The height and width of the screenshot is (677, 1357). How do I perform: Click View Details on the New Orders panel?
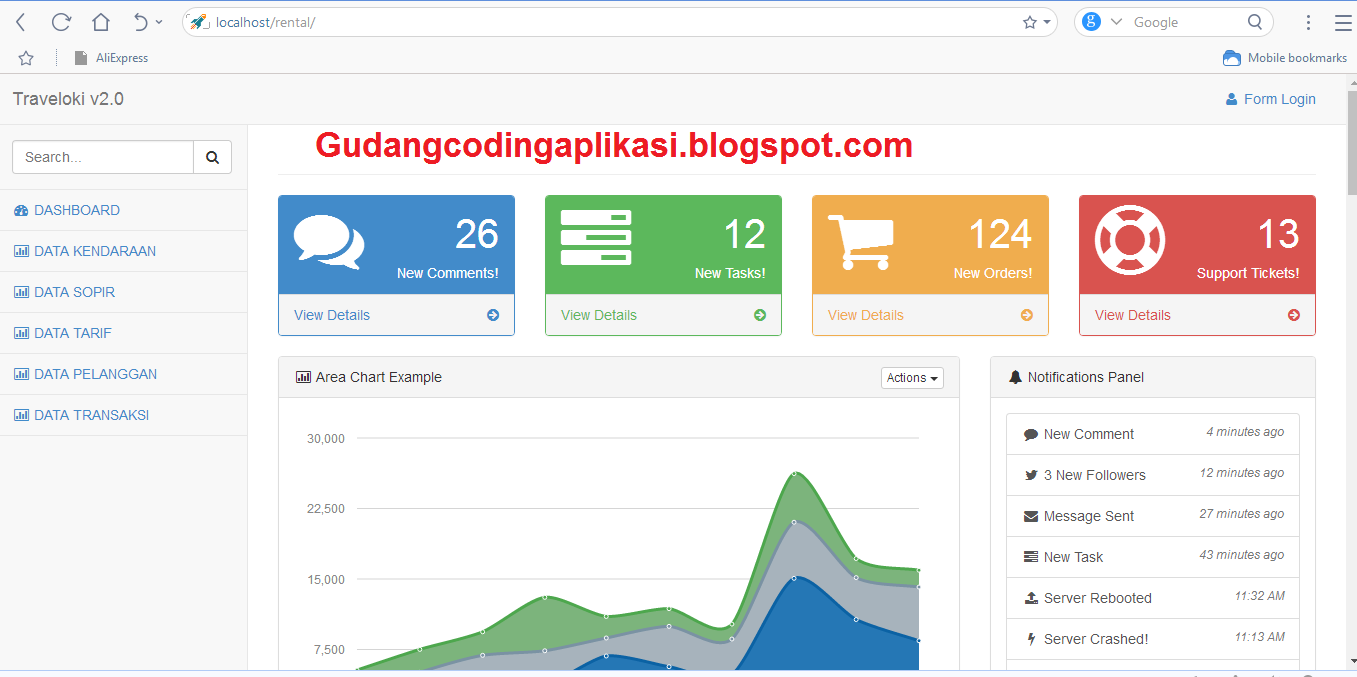pos(864,315)
